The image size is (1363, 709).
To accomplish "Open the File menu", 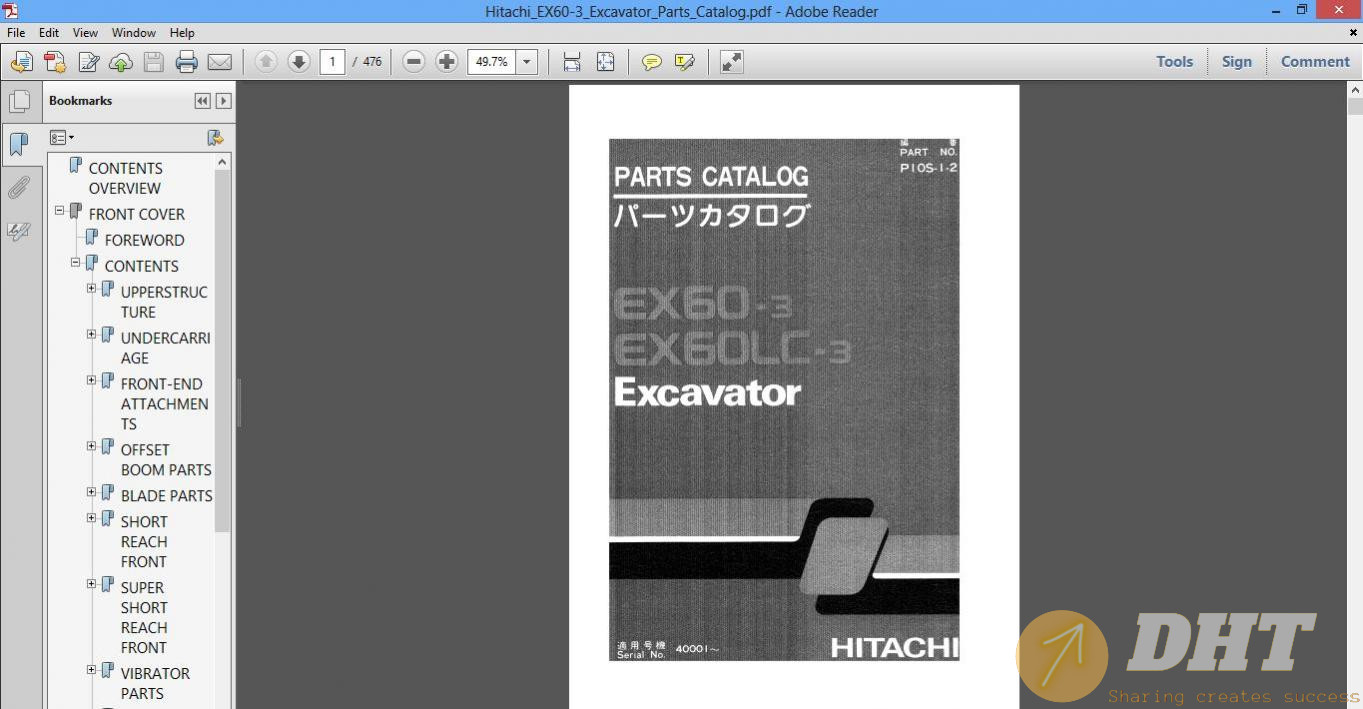I will [16, 33].
